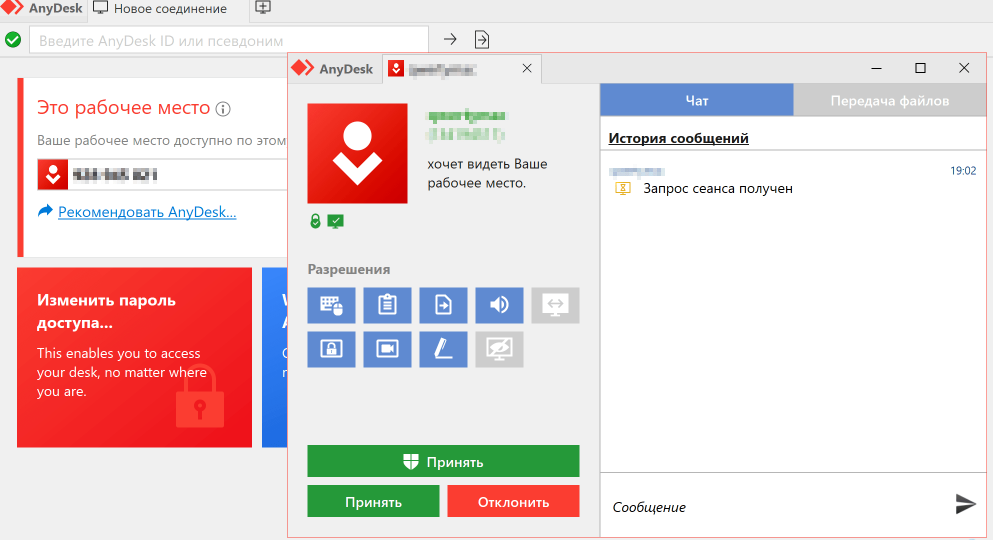This screenshot has height=540, width=993.
Task: Click the green verified monitor status icon
Action: [x=336, y=221]
